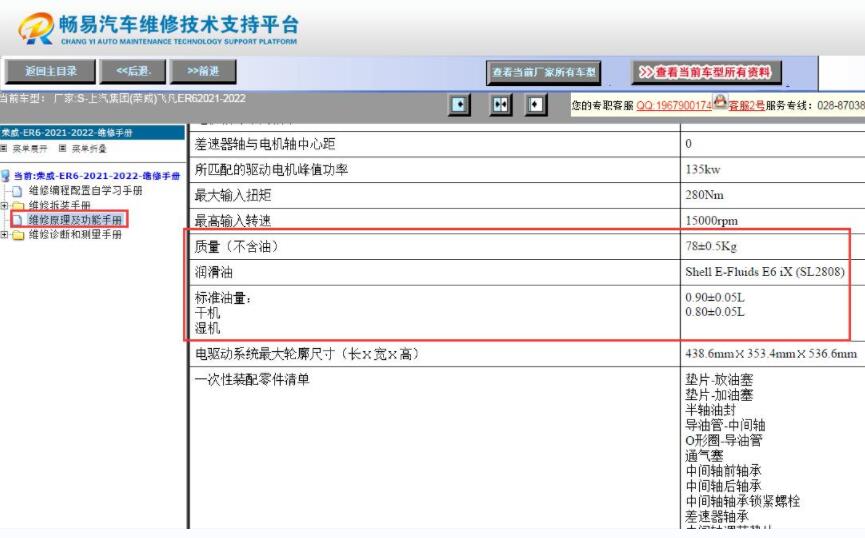Click the 导油管-中间轴 list entry

click(x=725, y=425)
